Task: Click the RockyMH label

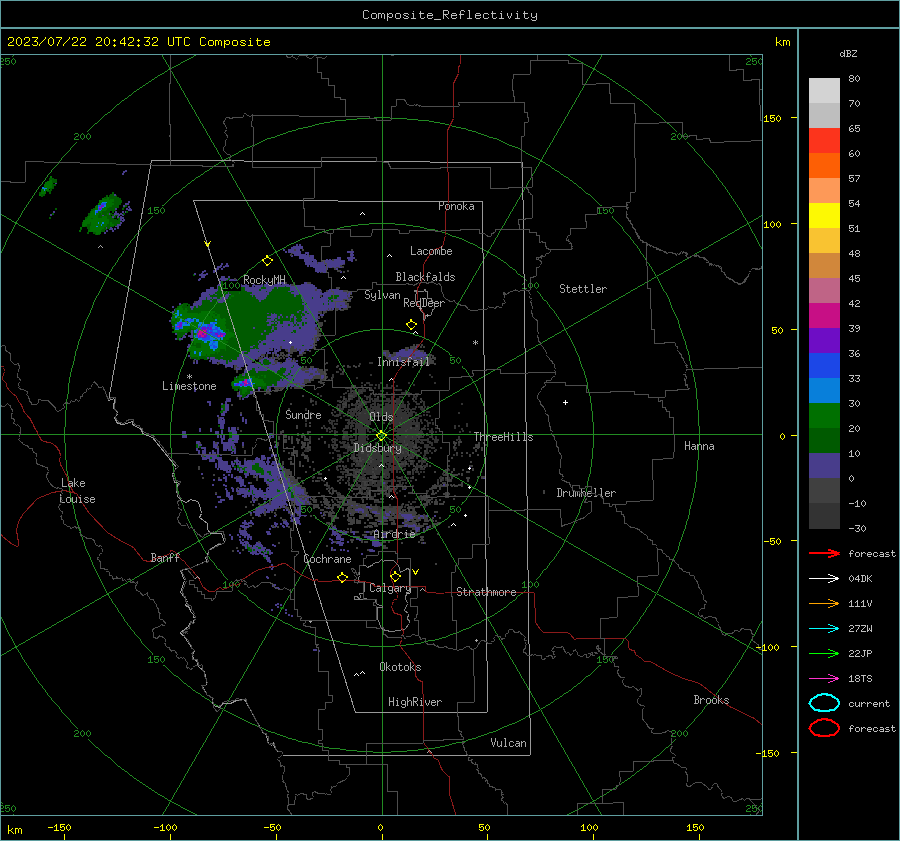Action: click(264, 280)
